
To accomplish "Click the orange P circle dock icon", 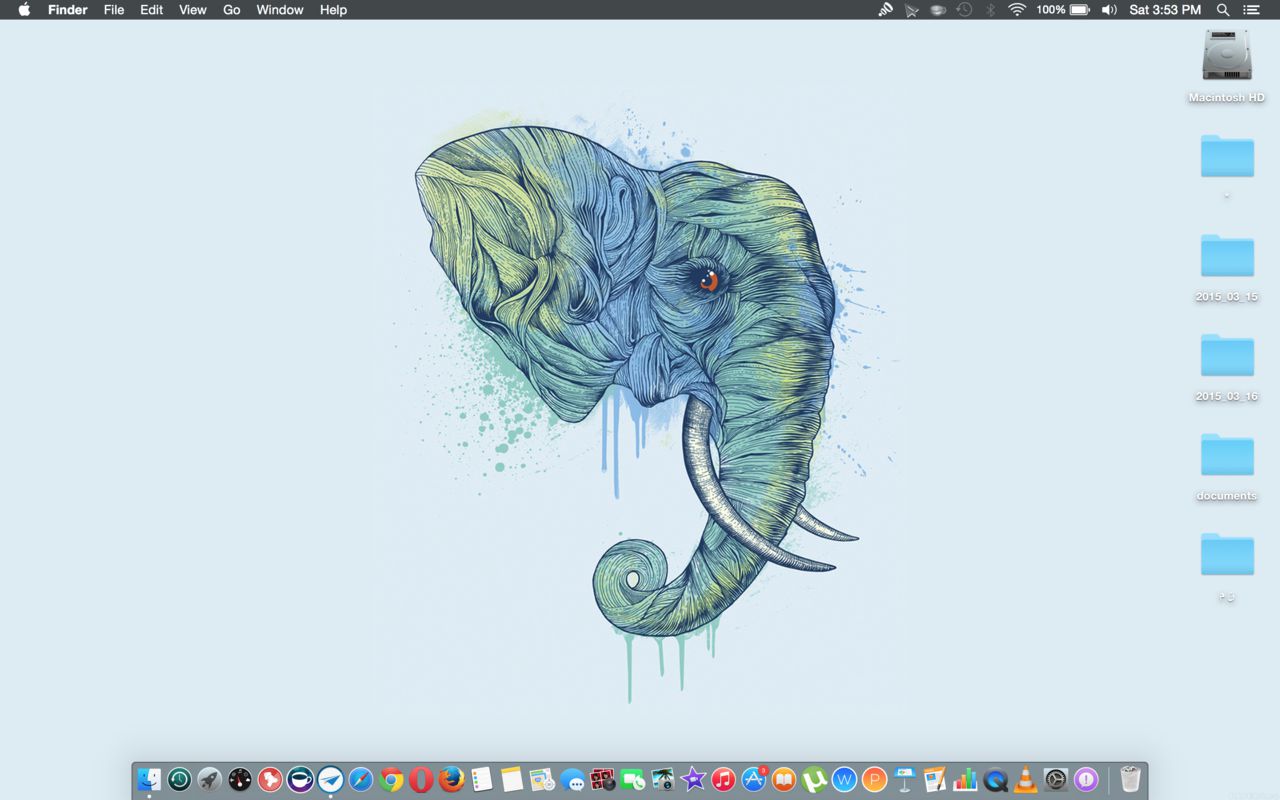I will (874, 779).
